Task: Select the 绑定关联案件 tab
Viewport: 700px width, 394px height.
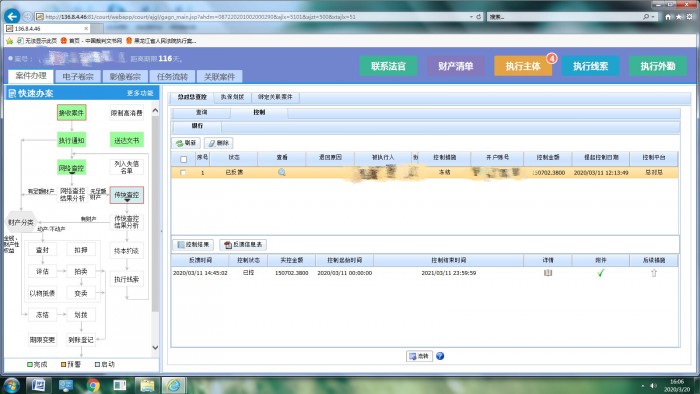Action: [275, 97]
